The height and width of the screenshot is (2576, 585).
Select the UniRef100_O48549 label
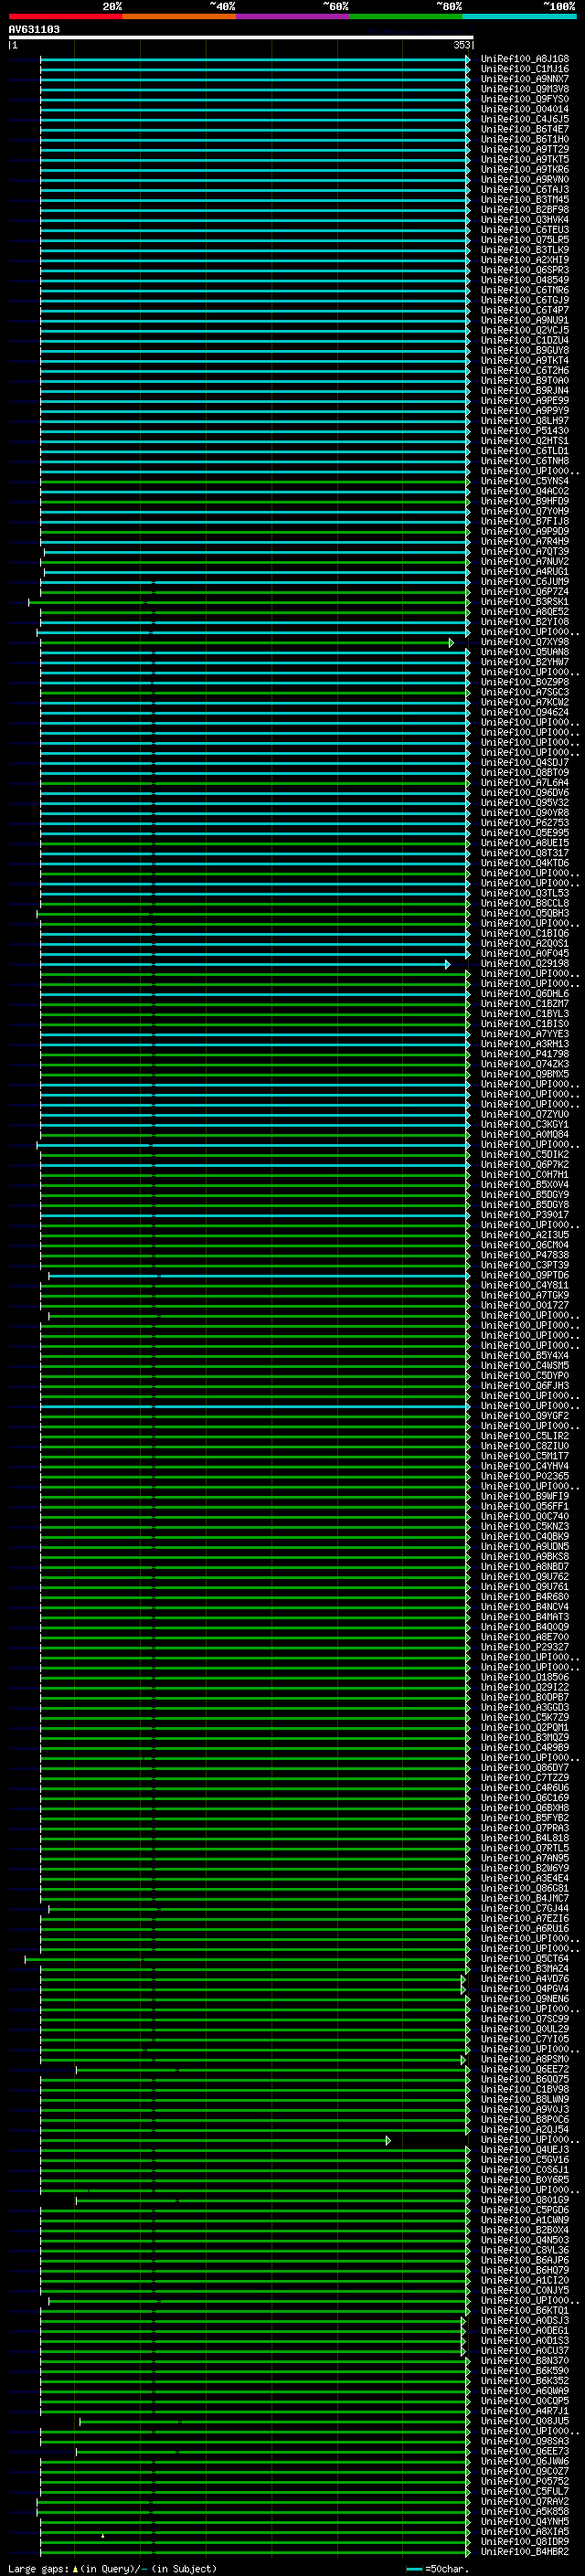pos(525,280)
